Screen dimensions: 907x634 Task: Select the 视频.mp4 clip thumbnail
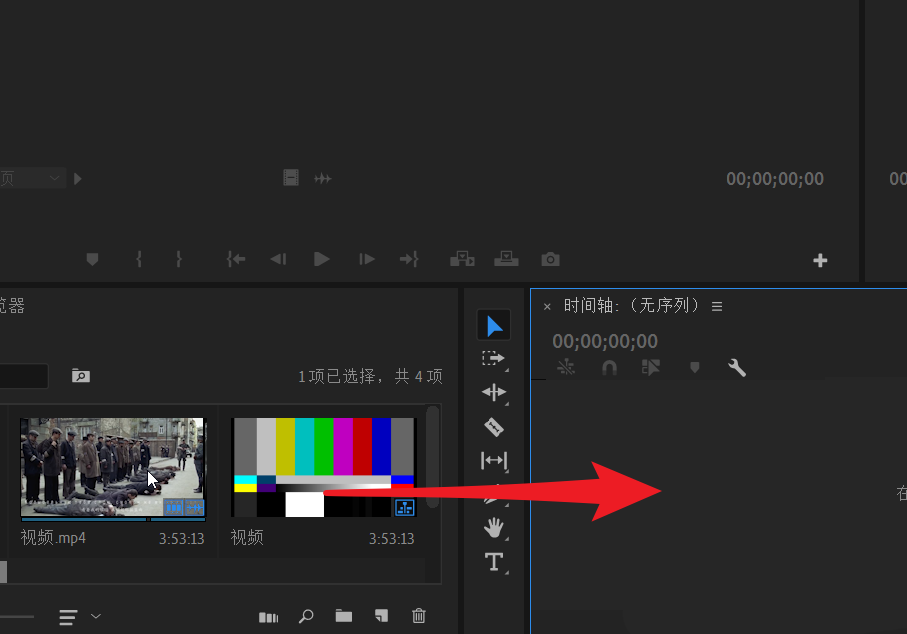point(112,465)
